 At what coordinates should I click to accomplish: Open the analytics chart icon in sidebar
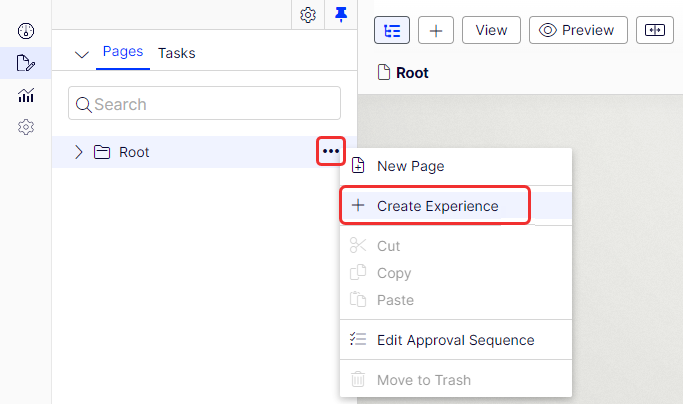point(26,95)
